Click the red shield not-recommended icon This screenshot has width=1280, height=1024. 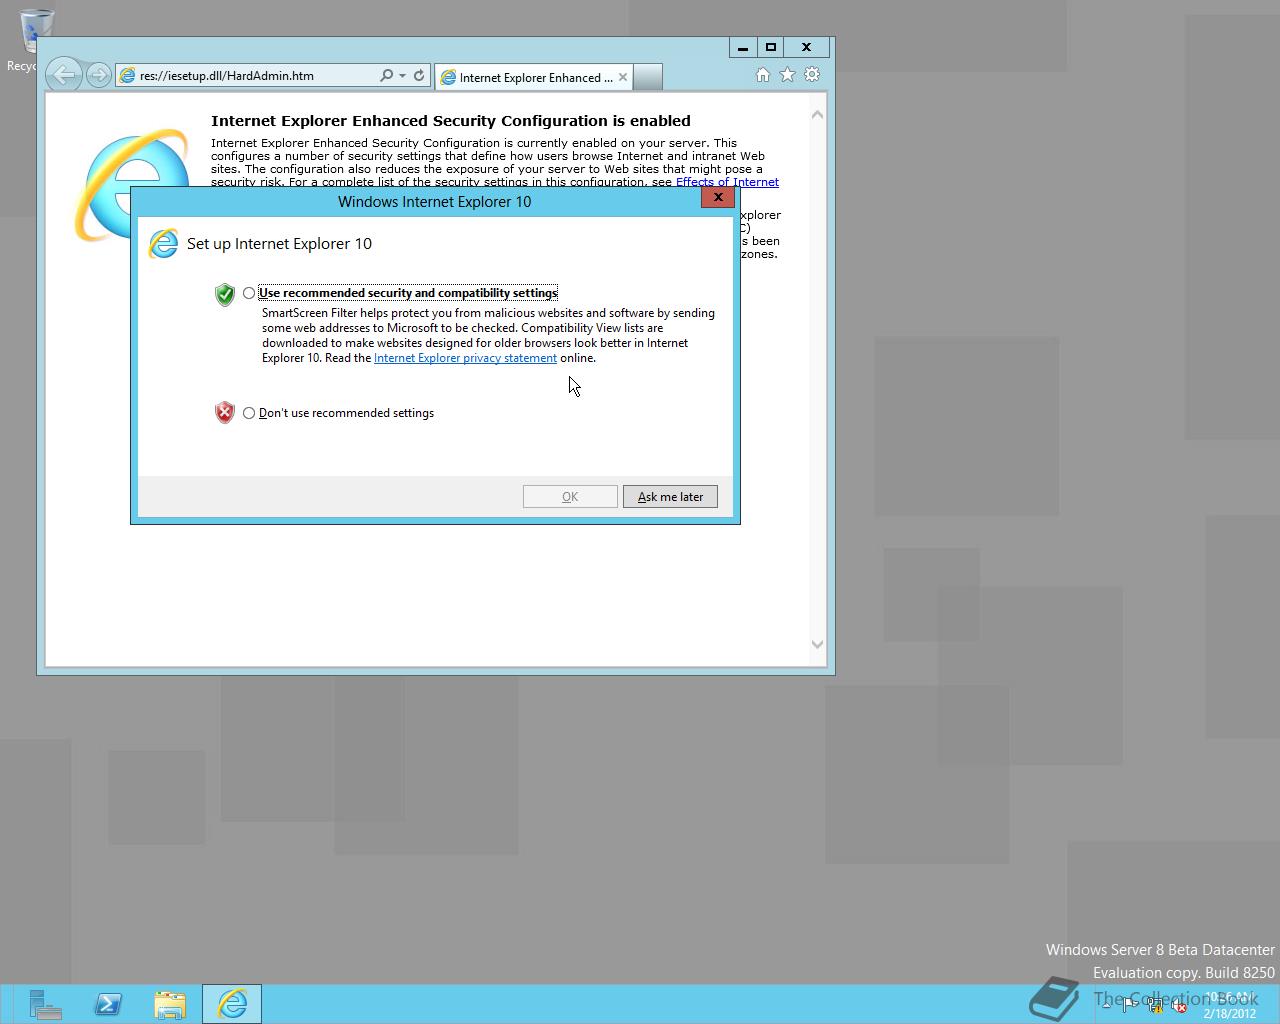225,413
